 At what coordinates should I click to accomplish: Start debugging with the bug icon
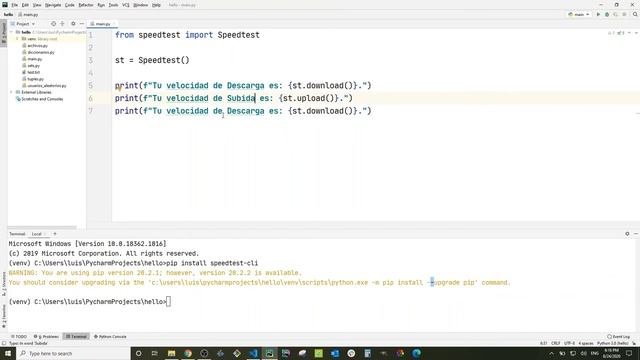(x=607, y=14)
